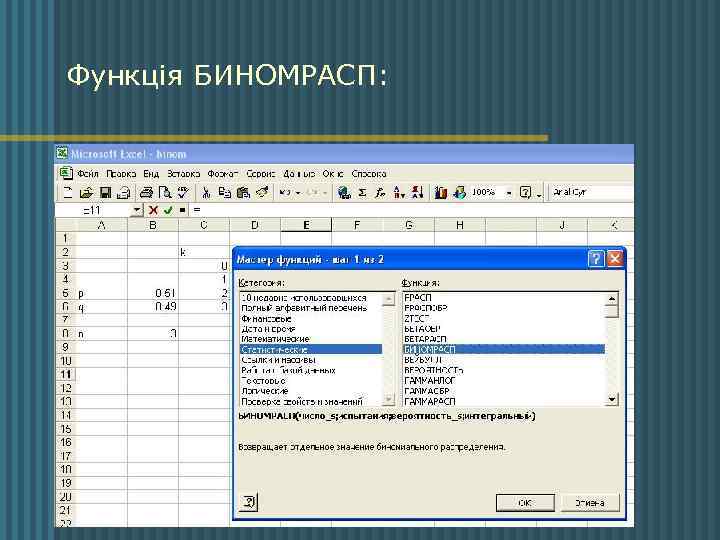This screenshot has height=540, width=720.
Task: Select category Текстовые
Action: click(310, 381)
